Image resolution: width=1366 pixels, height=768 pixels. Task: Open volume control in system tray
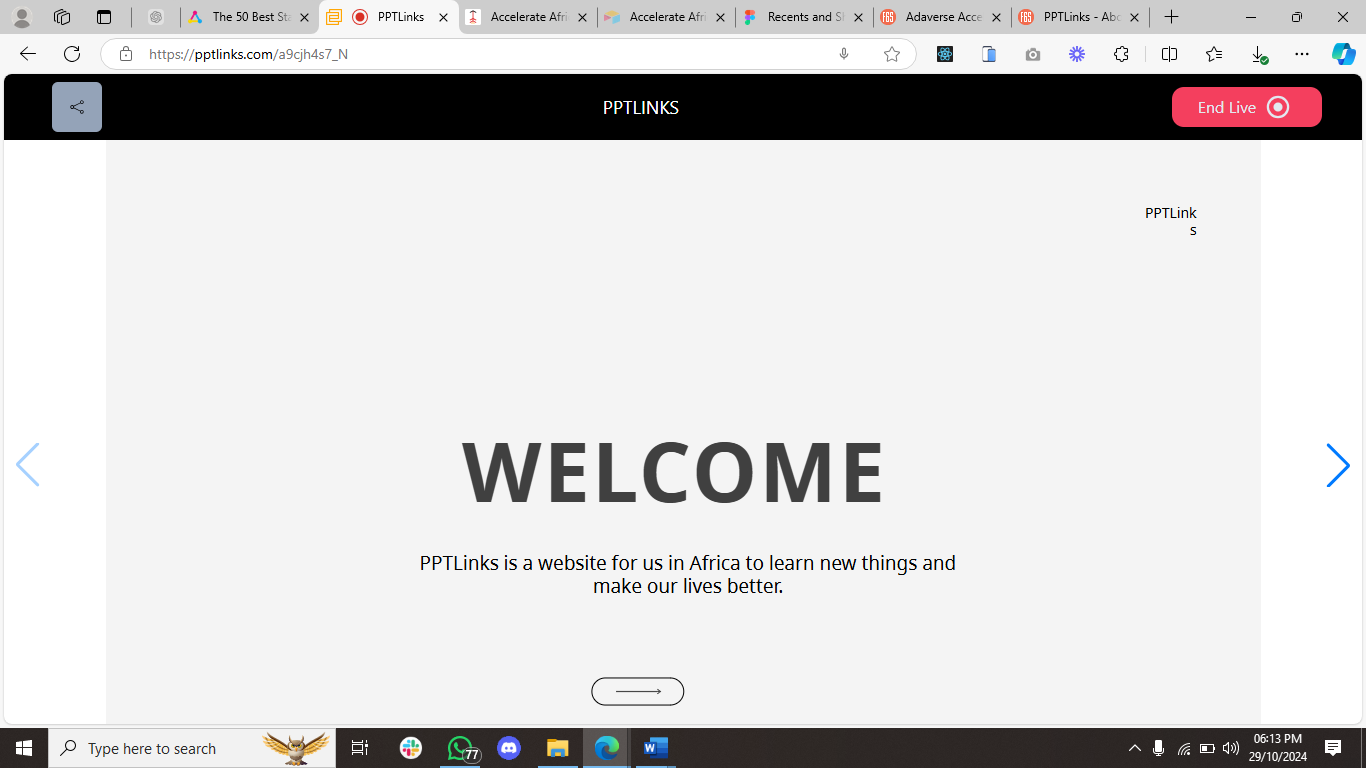tap(1231, 748)
